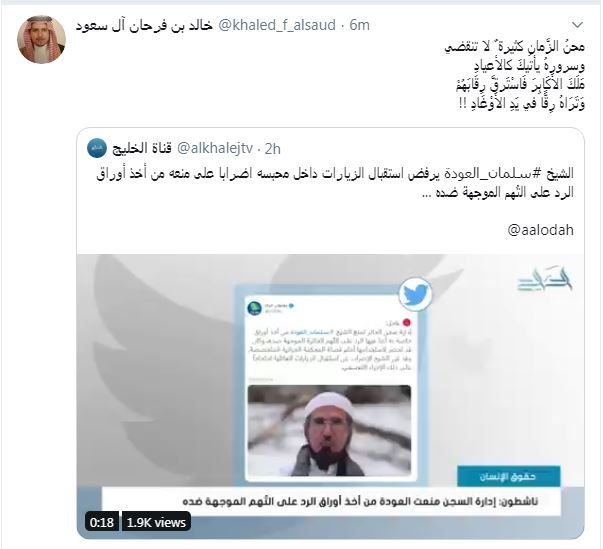Screen dimensions: 603x549
Task: Open the قناة الخليج display name
Action: click(142, 148)
